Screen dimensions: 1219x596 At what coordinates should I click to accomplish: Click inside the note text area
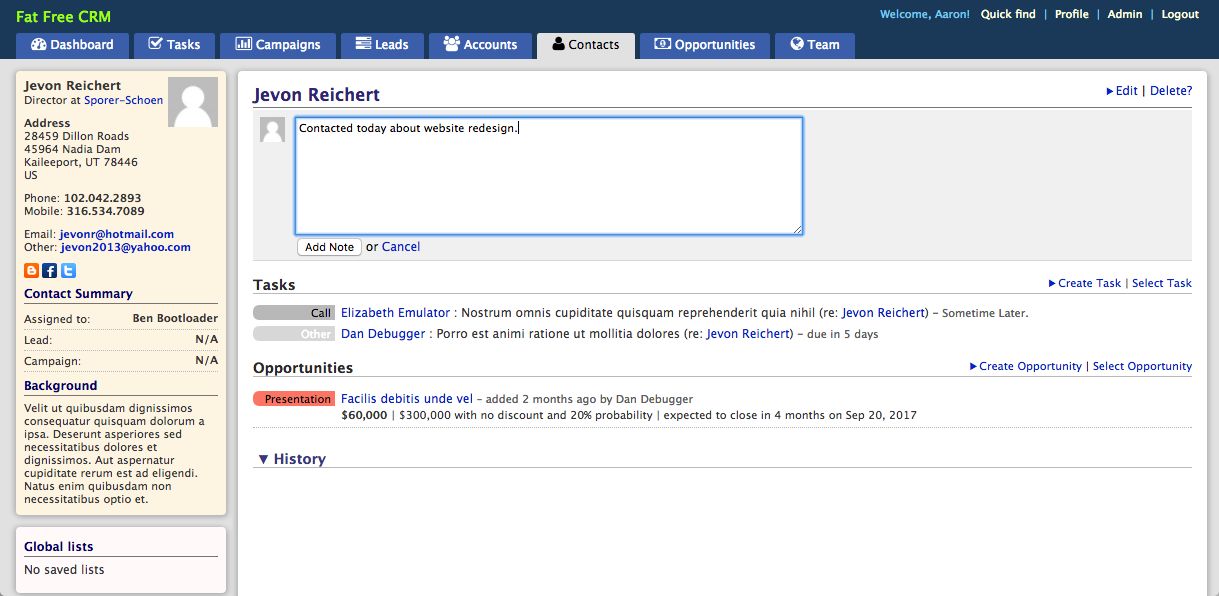(x=548, y=180)
